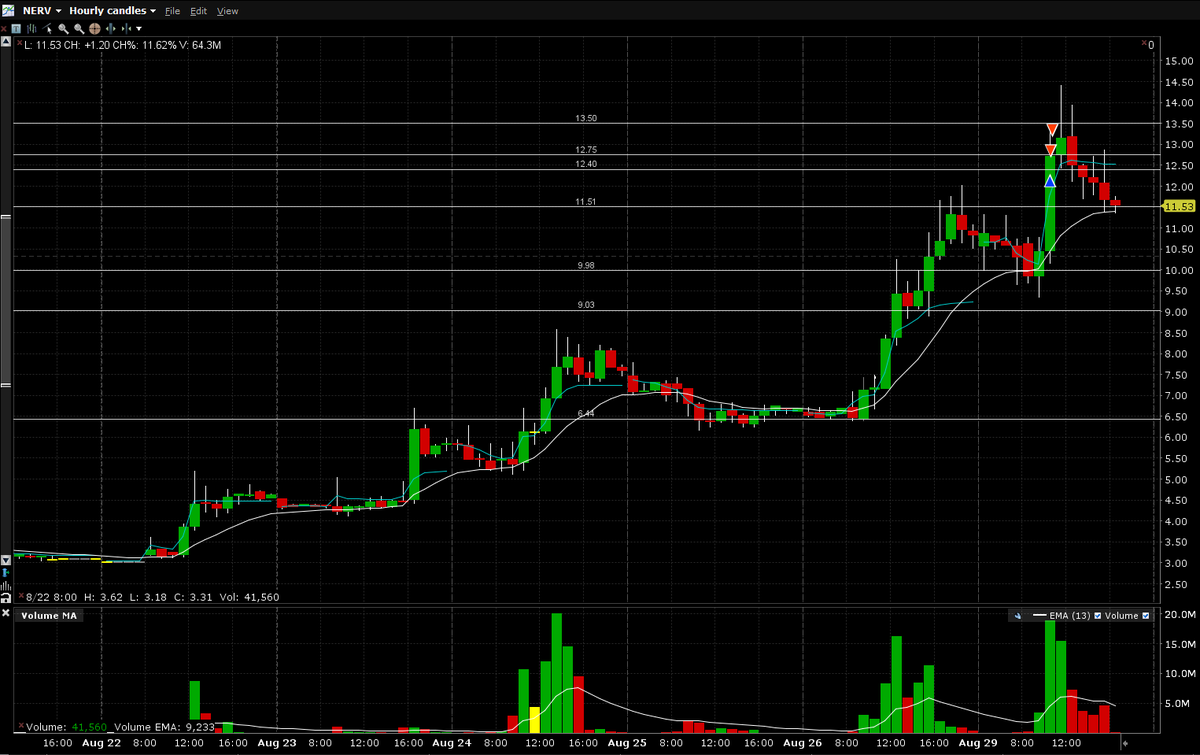The image size is (1200, 755).
Task: Click the upper orange down-triangle sell marker
Action: point(1052,130)
